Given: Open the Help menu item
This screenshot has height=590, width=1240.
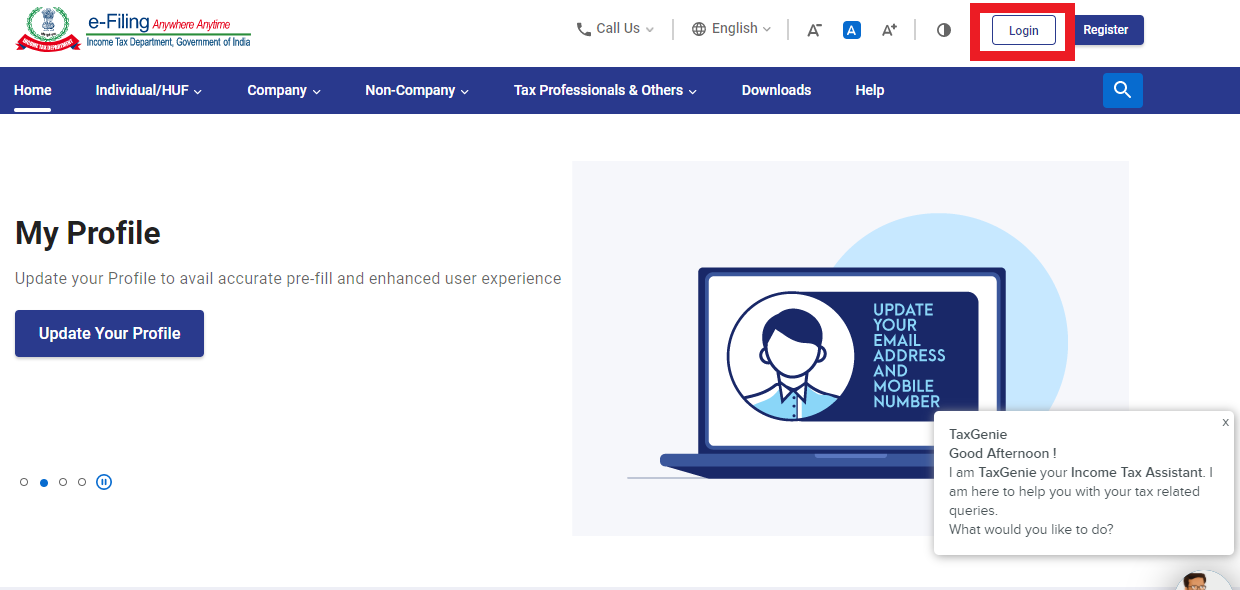Looking at the screenshot, I should 870,90.
